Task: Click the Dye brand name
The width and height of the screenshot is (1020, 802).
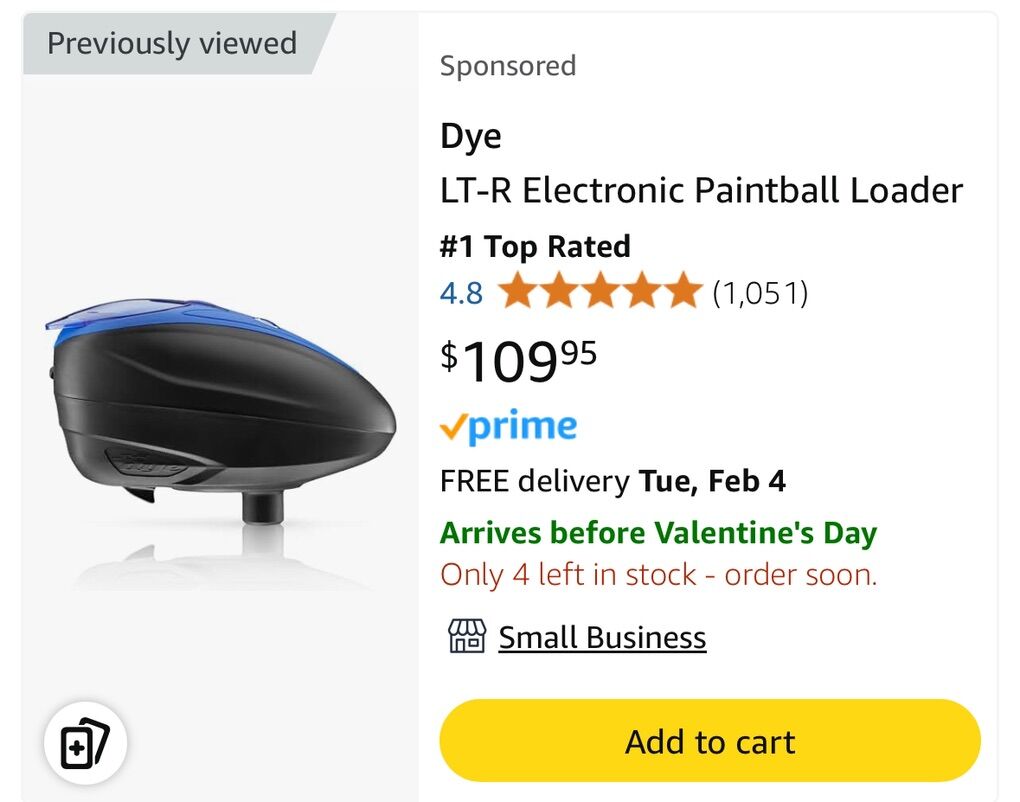Action: pos(471,136)
